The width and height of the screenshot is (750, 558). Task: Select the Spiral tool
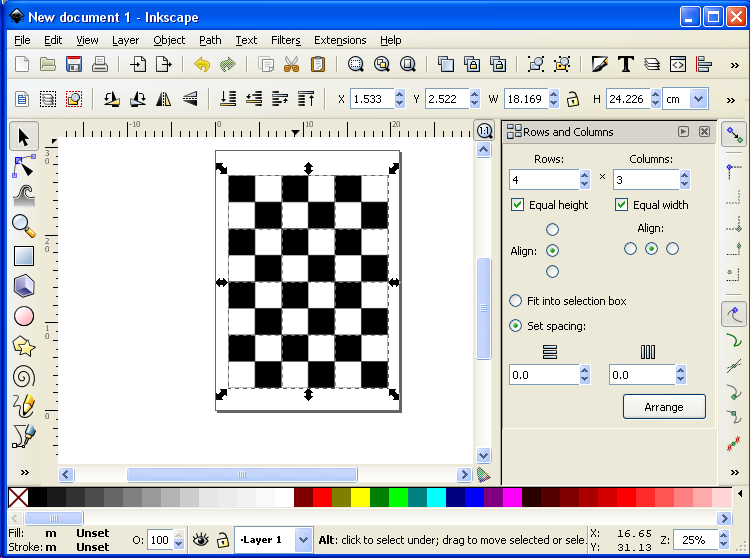pos(23,376)
